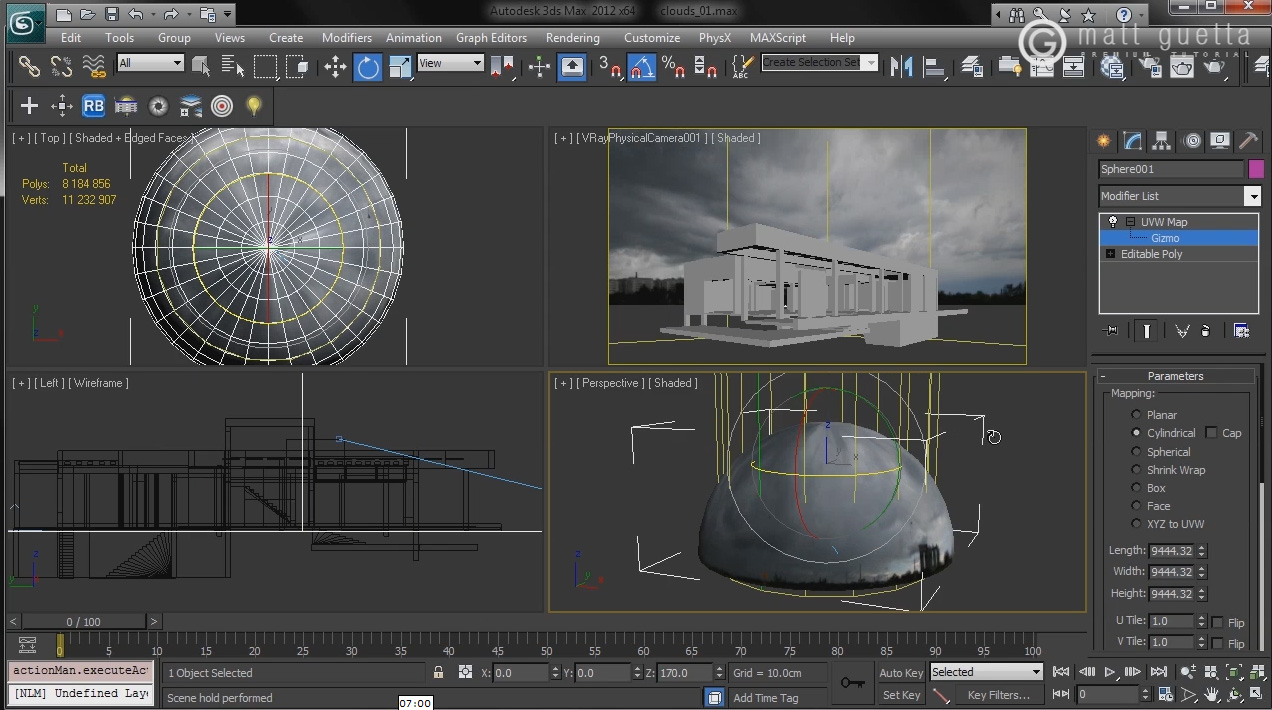Activate the Select and Rotate tool
The width and height of the screenshot is (1272, 710).
tap(368, 67)
